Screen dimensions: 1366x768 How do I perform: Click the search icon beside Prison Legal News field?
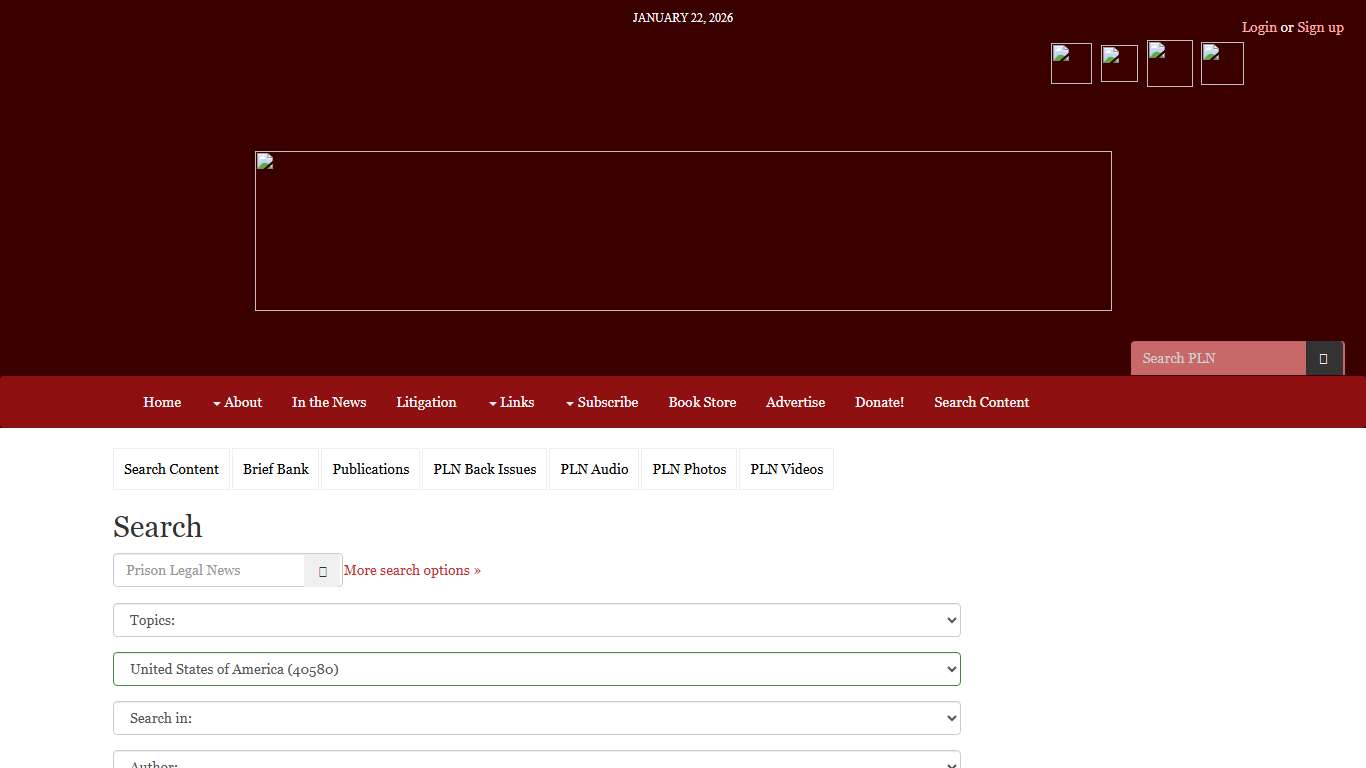pyautogui.click(x=323, y=570)
